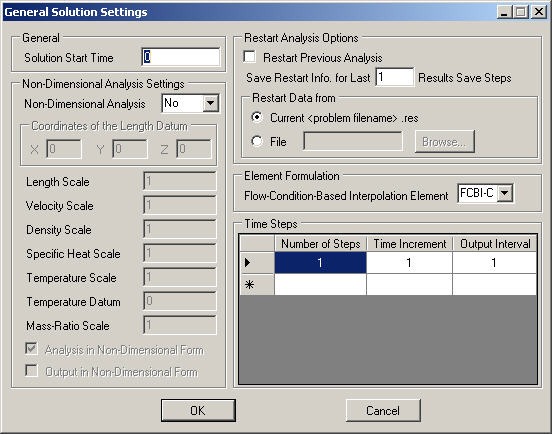
Task: Close the General Solution Settings dialog
Action: click(539, 12)
